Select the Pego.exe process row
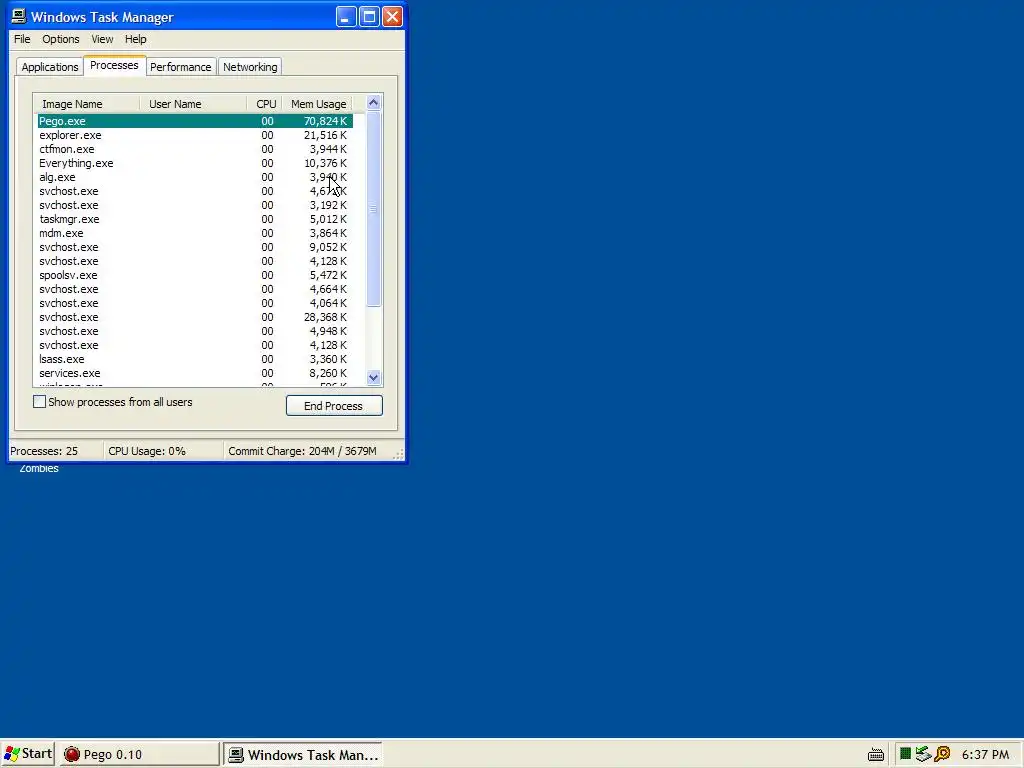Screen dimensions: 1024x768 click(195, 121)
